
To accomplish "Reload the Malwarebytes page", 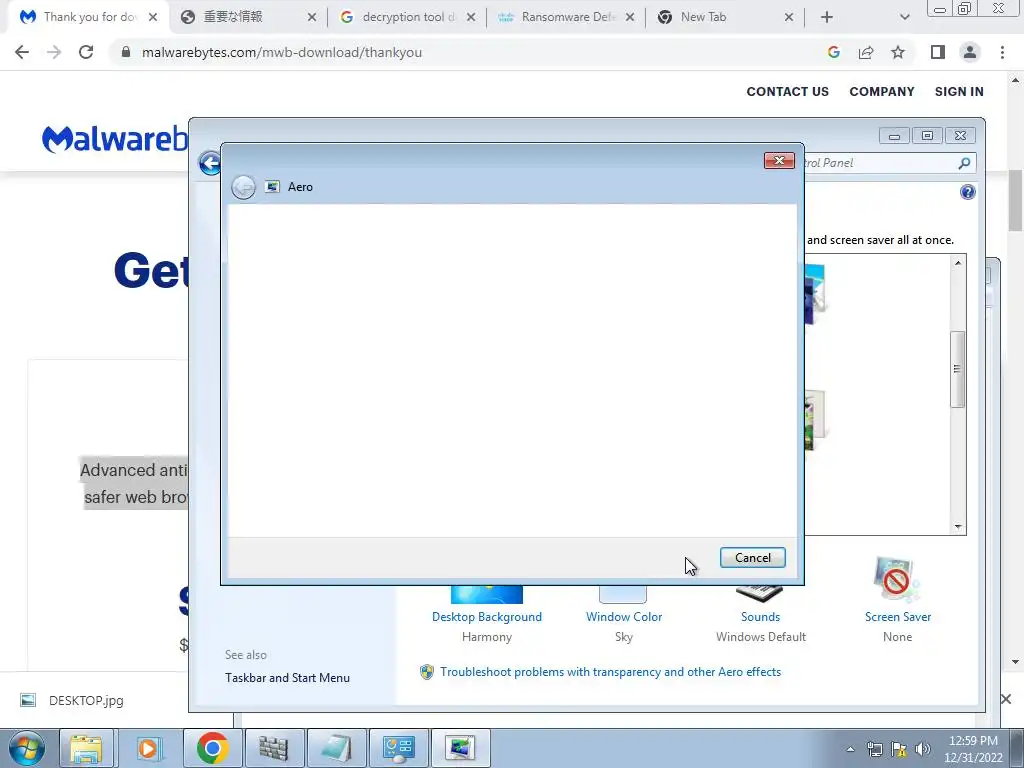I will point(86,52).
